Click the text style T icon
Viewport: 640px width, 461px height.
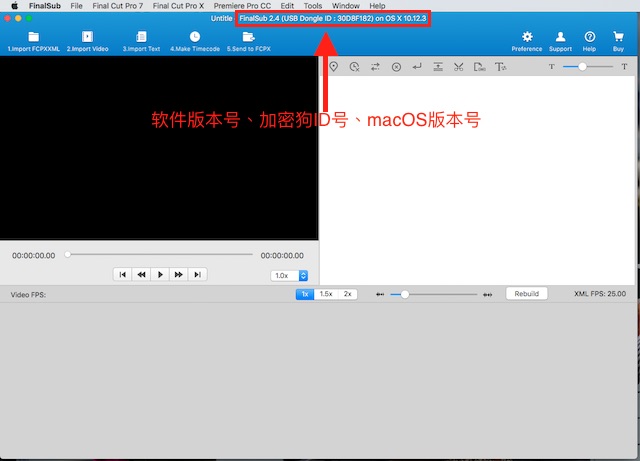pyautogui.click(x=501, y=67)
